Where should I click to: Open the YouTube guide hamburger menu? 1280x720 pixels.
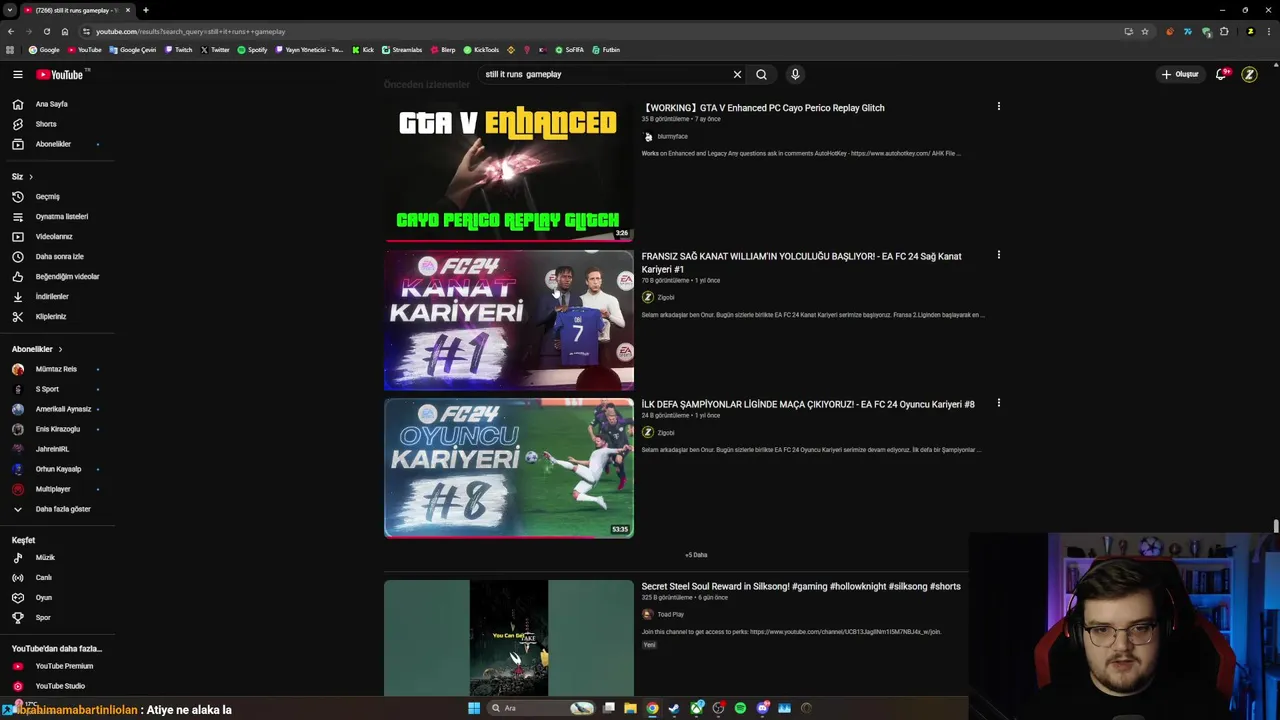tap(17, 74)
